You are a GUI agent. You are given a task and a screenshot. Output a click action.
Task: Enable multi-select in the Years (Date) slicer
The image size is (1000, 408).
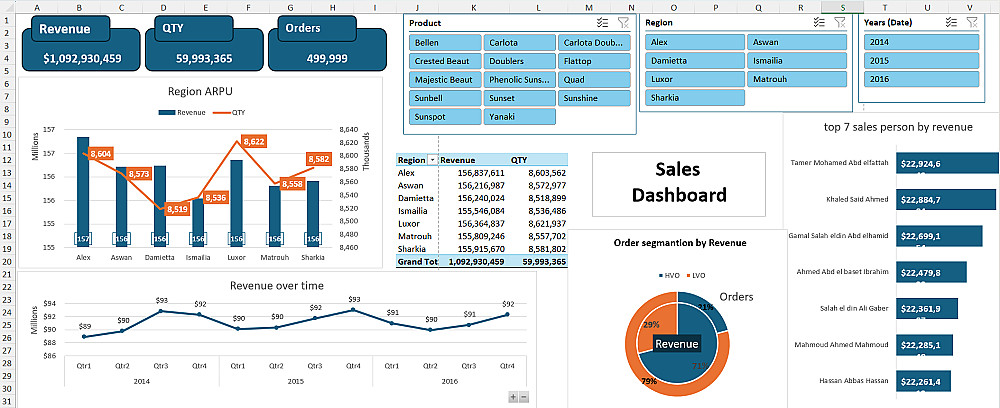click(952, 22)
